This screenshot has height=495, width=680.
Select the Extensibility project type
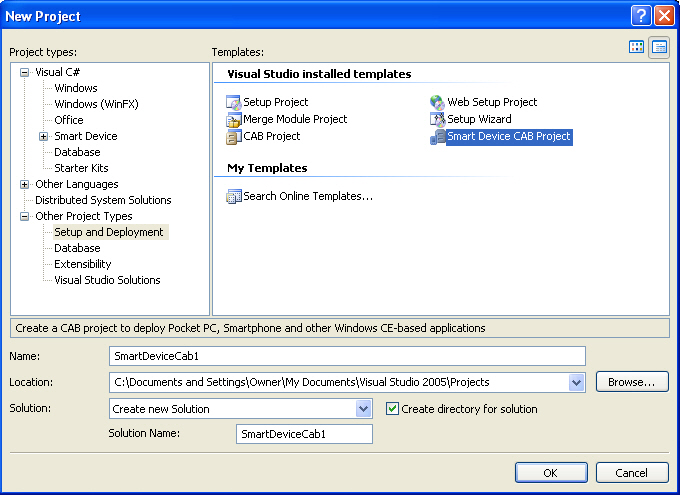click(83, 264)
